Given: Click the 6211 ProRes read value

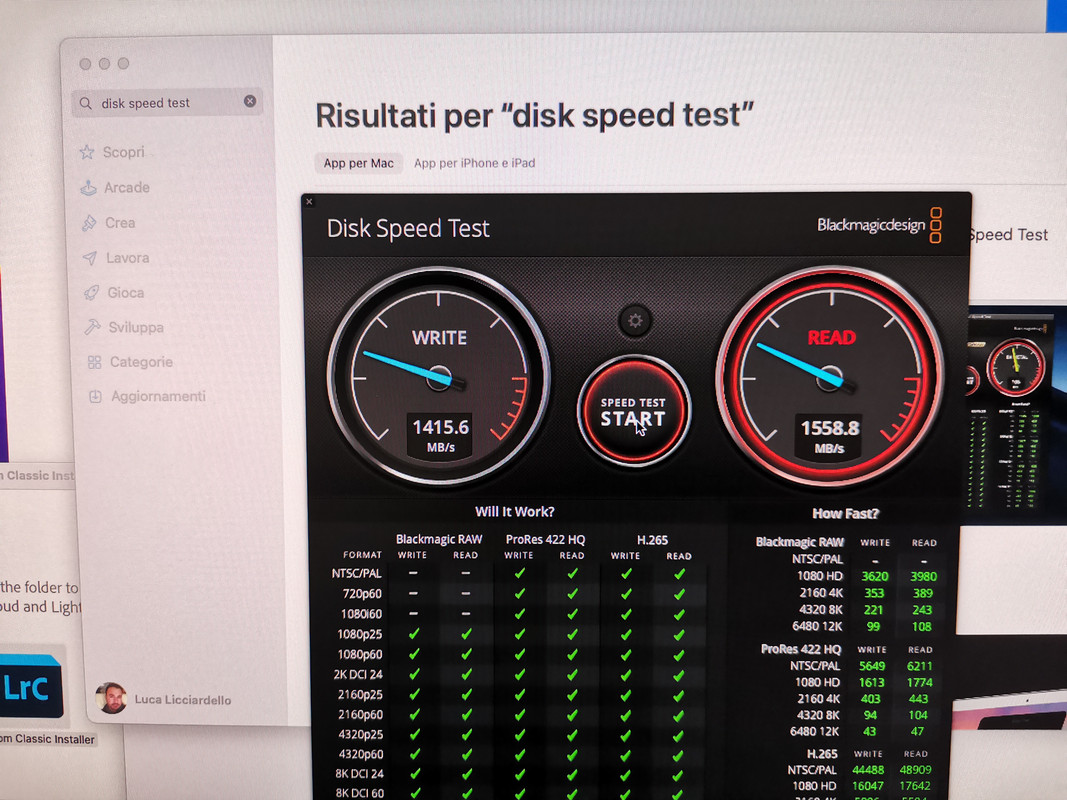Looking at the screenshot, I should tap(919, 666).
